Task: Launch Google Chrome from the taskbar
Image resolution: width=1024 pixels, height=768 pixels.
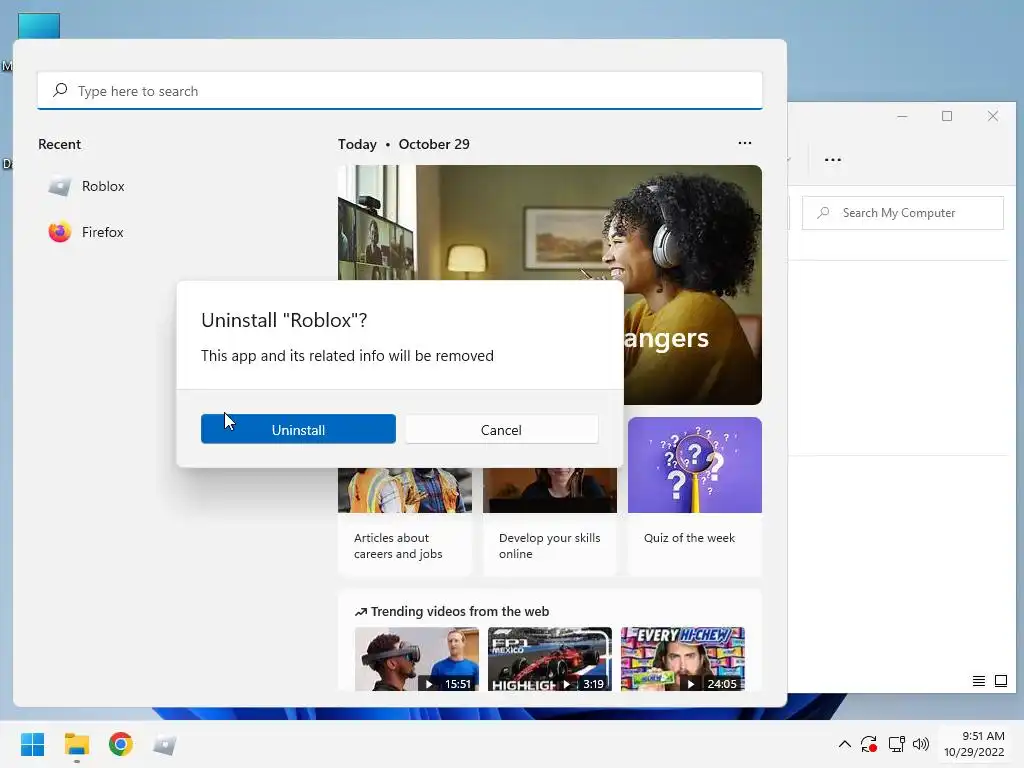Action: tap(121, 744)
